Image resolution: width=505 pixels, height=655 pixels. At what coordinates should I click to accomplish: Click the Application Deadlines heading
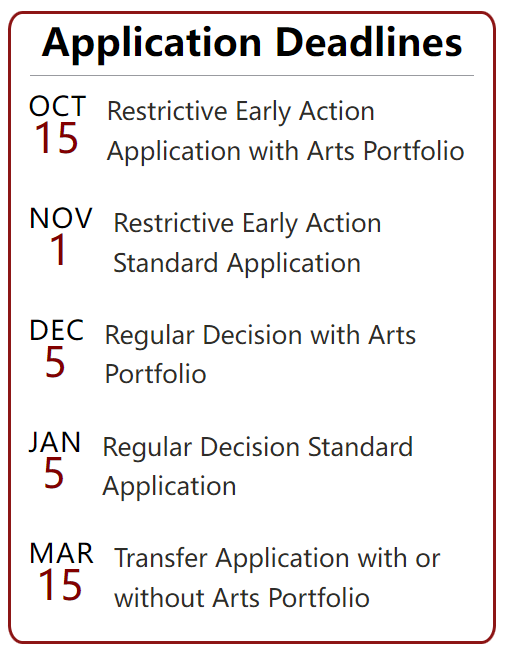pos(252,43)
